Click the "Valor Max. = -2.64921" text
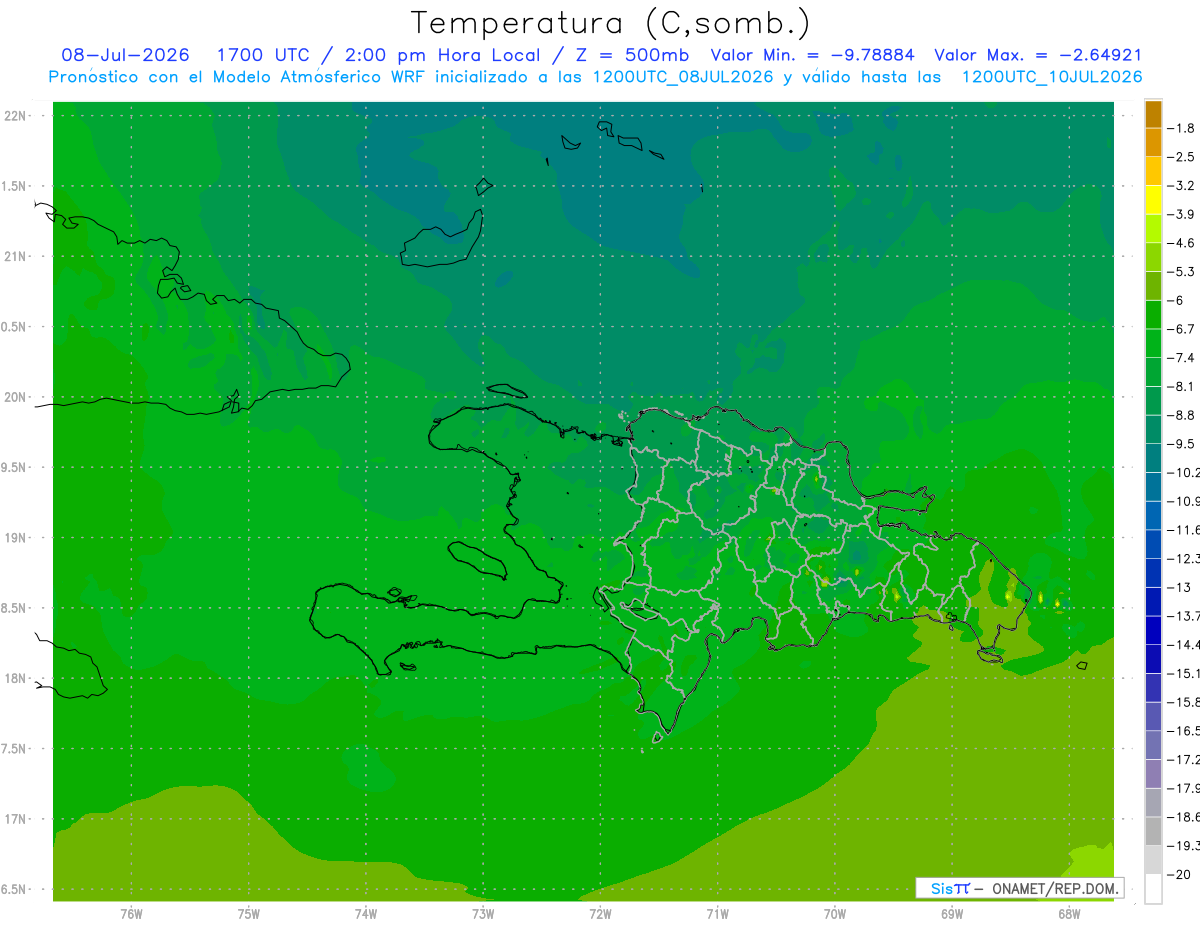Screen dimensions: 1200x927 tap(1038, 55)
